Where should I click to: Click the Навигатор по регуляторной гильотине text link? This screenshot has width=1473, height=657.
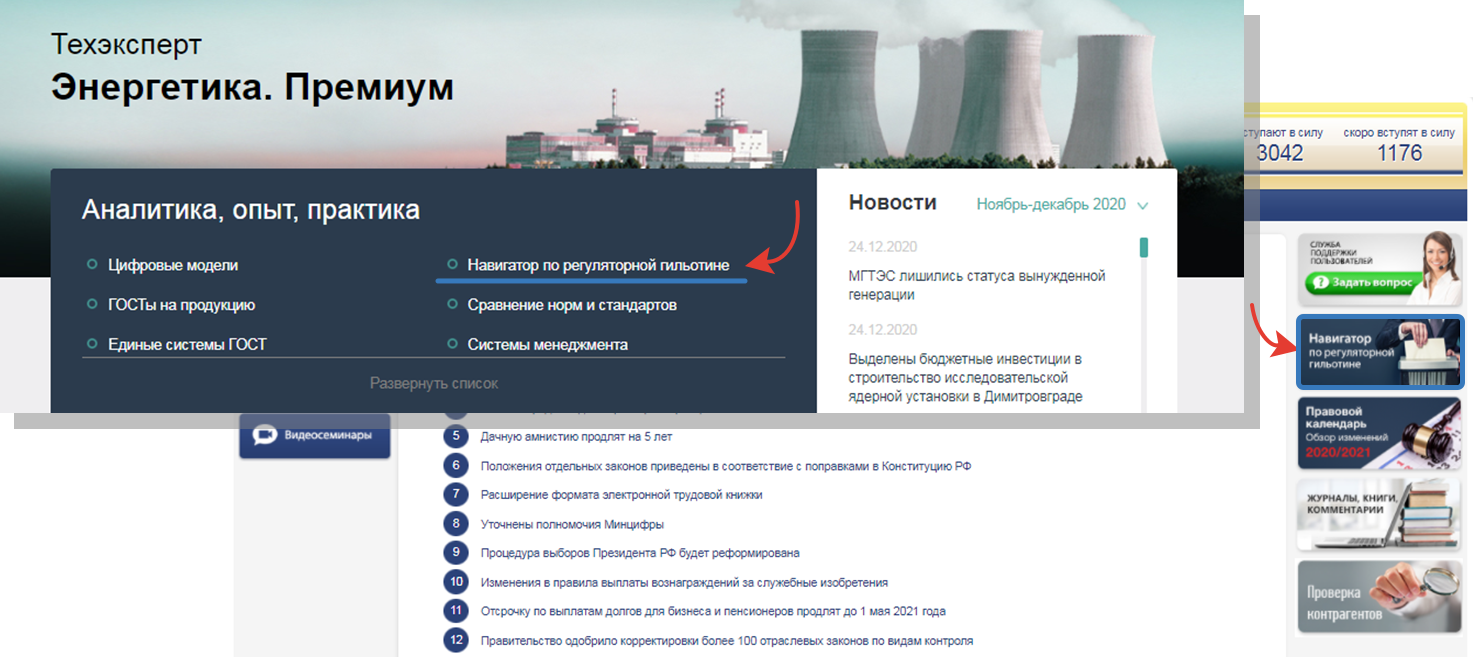tap(598, 265)
